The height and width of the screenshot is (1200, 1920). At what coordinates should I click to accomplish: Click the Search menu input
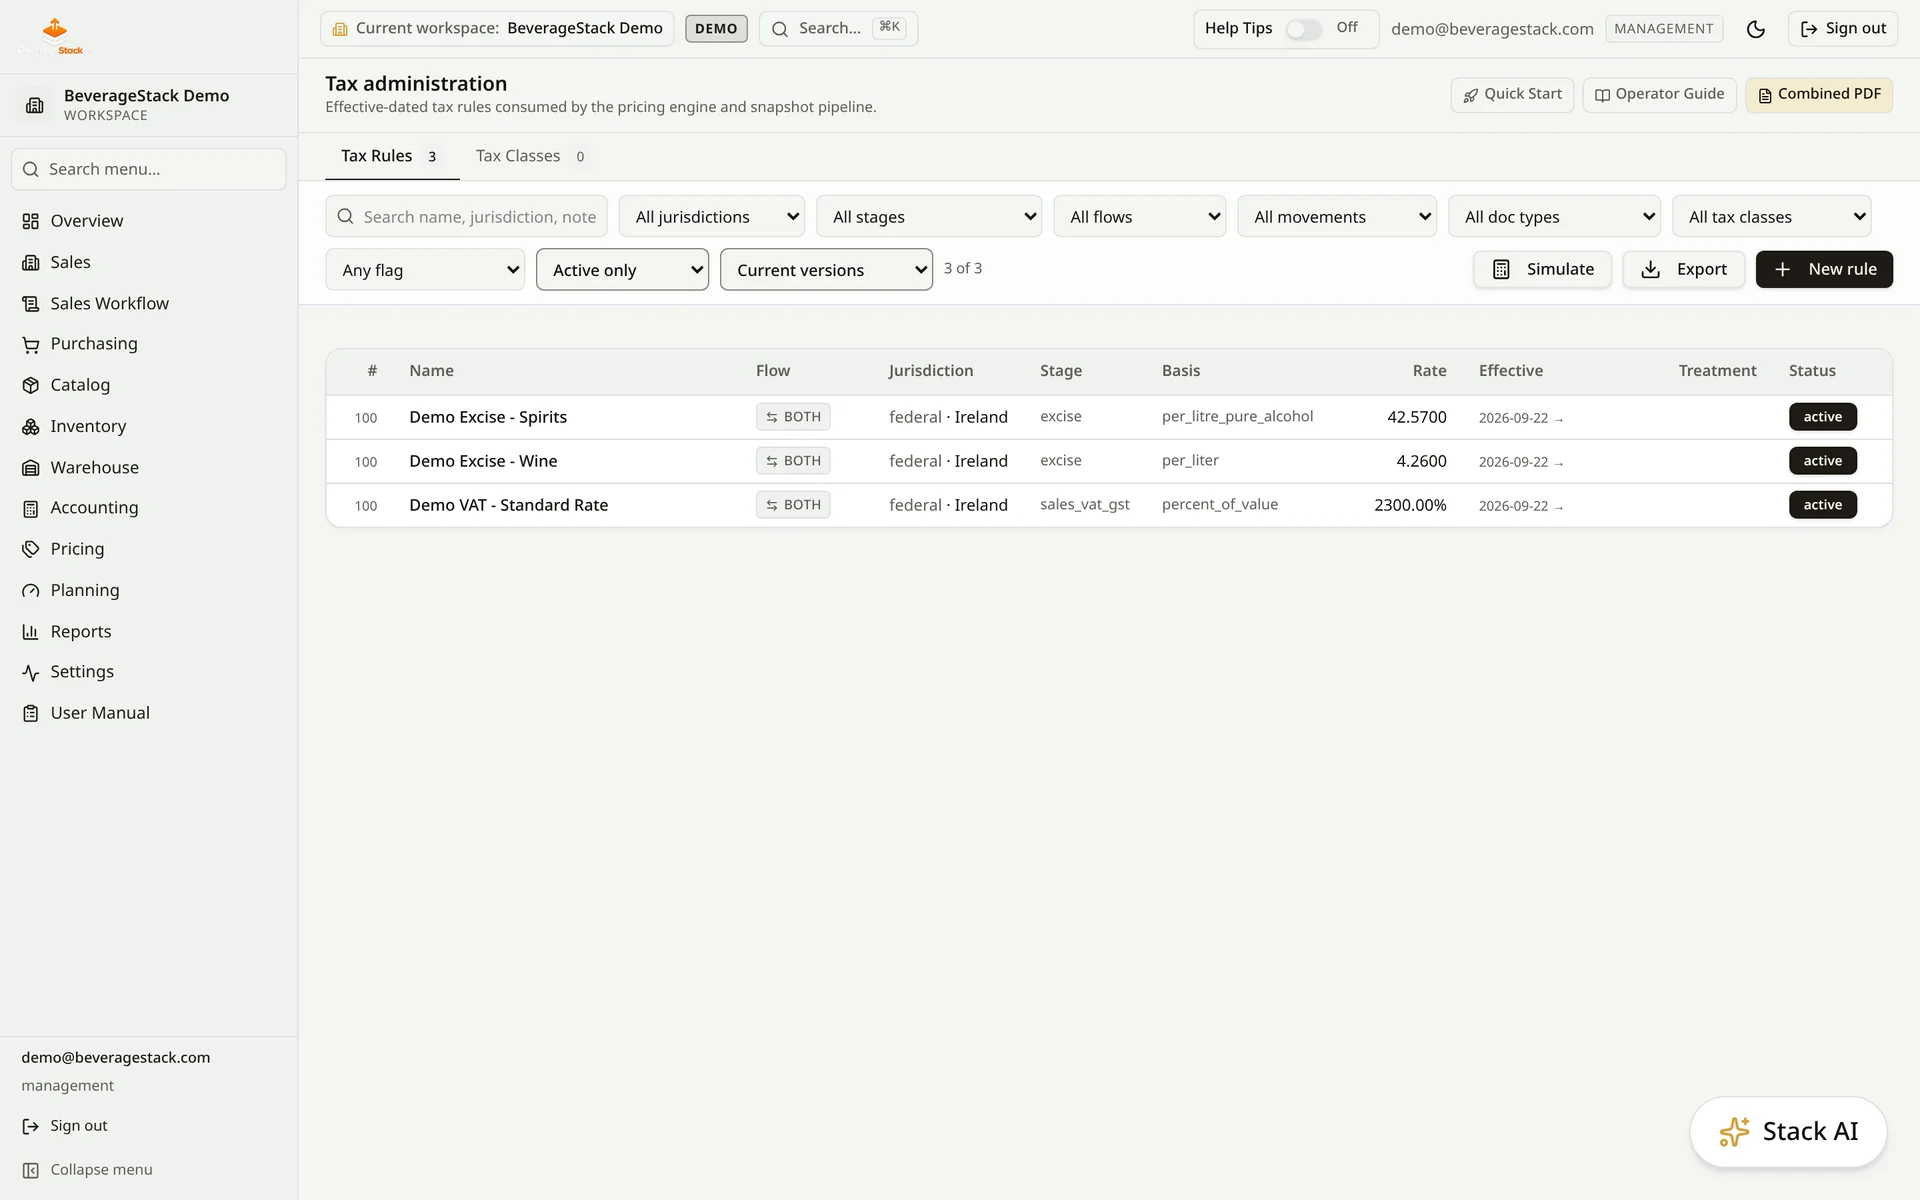pos(149,170)
